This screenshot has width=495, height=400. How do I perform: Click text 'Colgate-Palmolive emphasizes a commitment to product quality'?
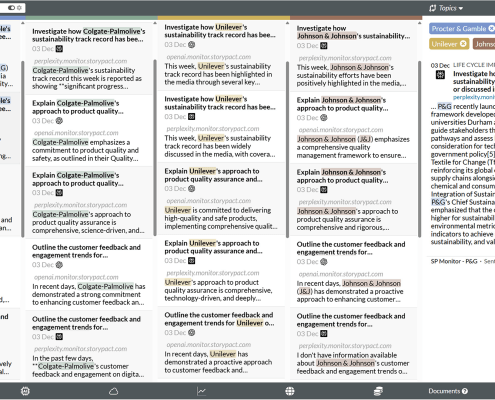click(85, 150)
